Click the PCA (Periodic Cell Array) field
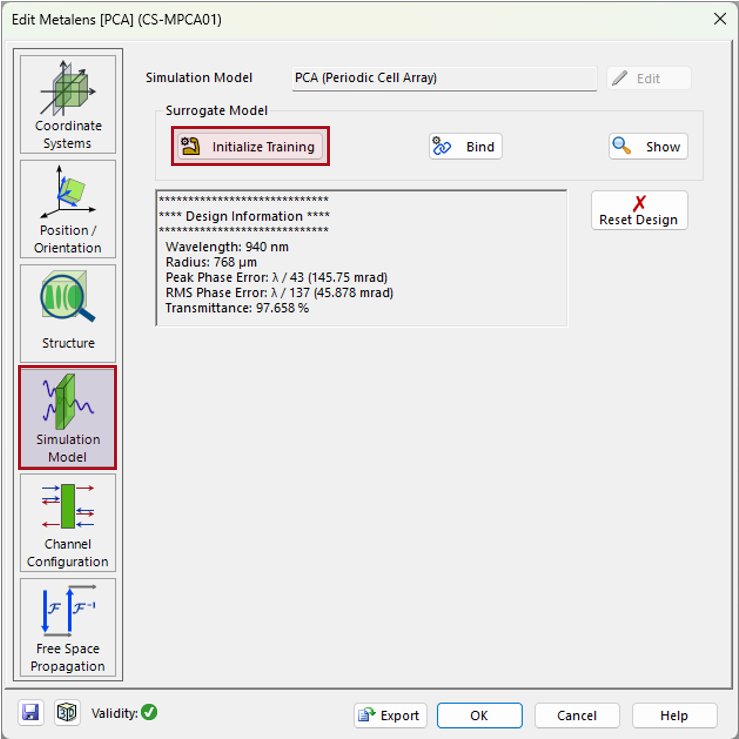Viewport: 739px width, 739px height. point(443,78)
